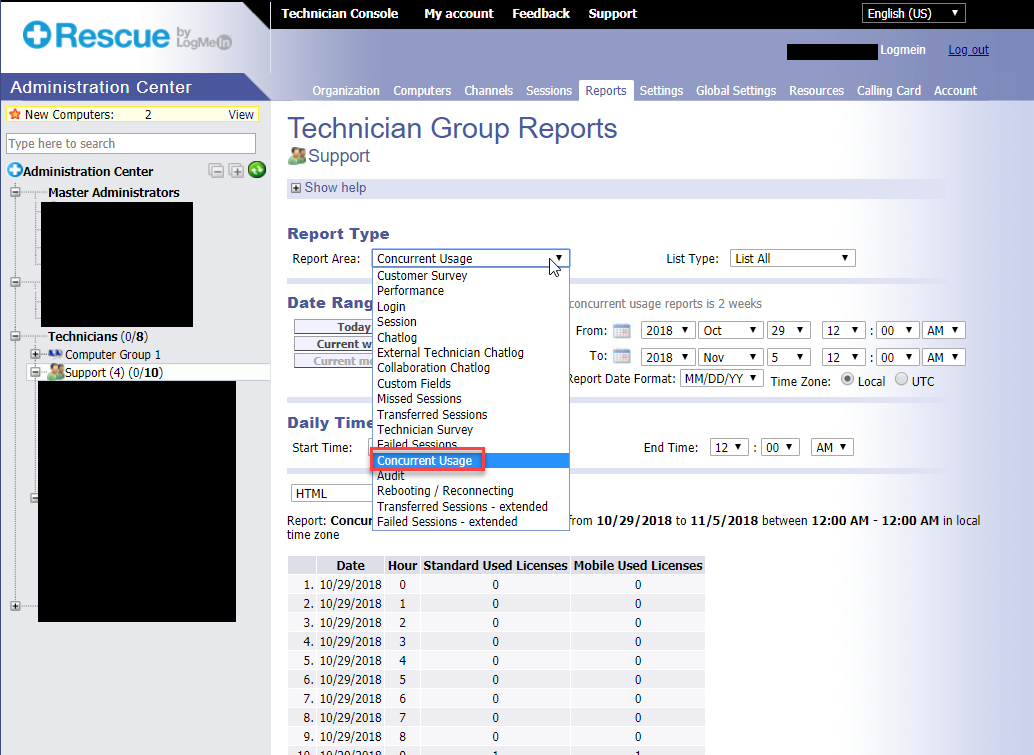
Task: Click the Log out link
Action: click(x=968, y=50)
